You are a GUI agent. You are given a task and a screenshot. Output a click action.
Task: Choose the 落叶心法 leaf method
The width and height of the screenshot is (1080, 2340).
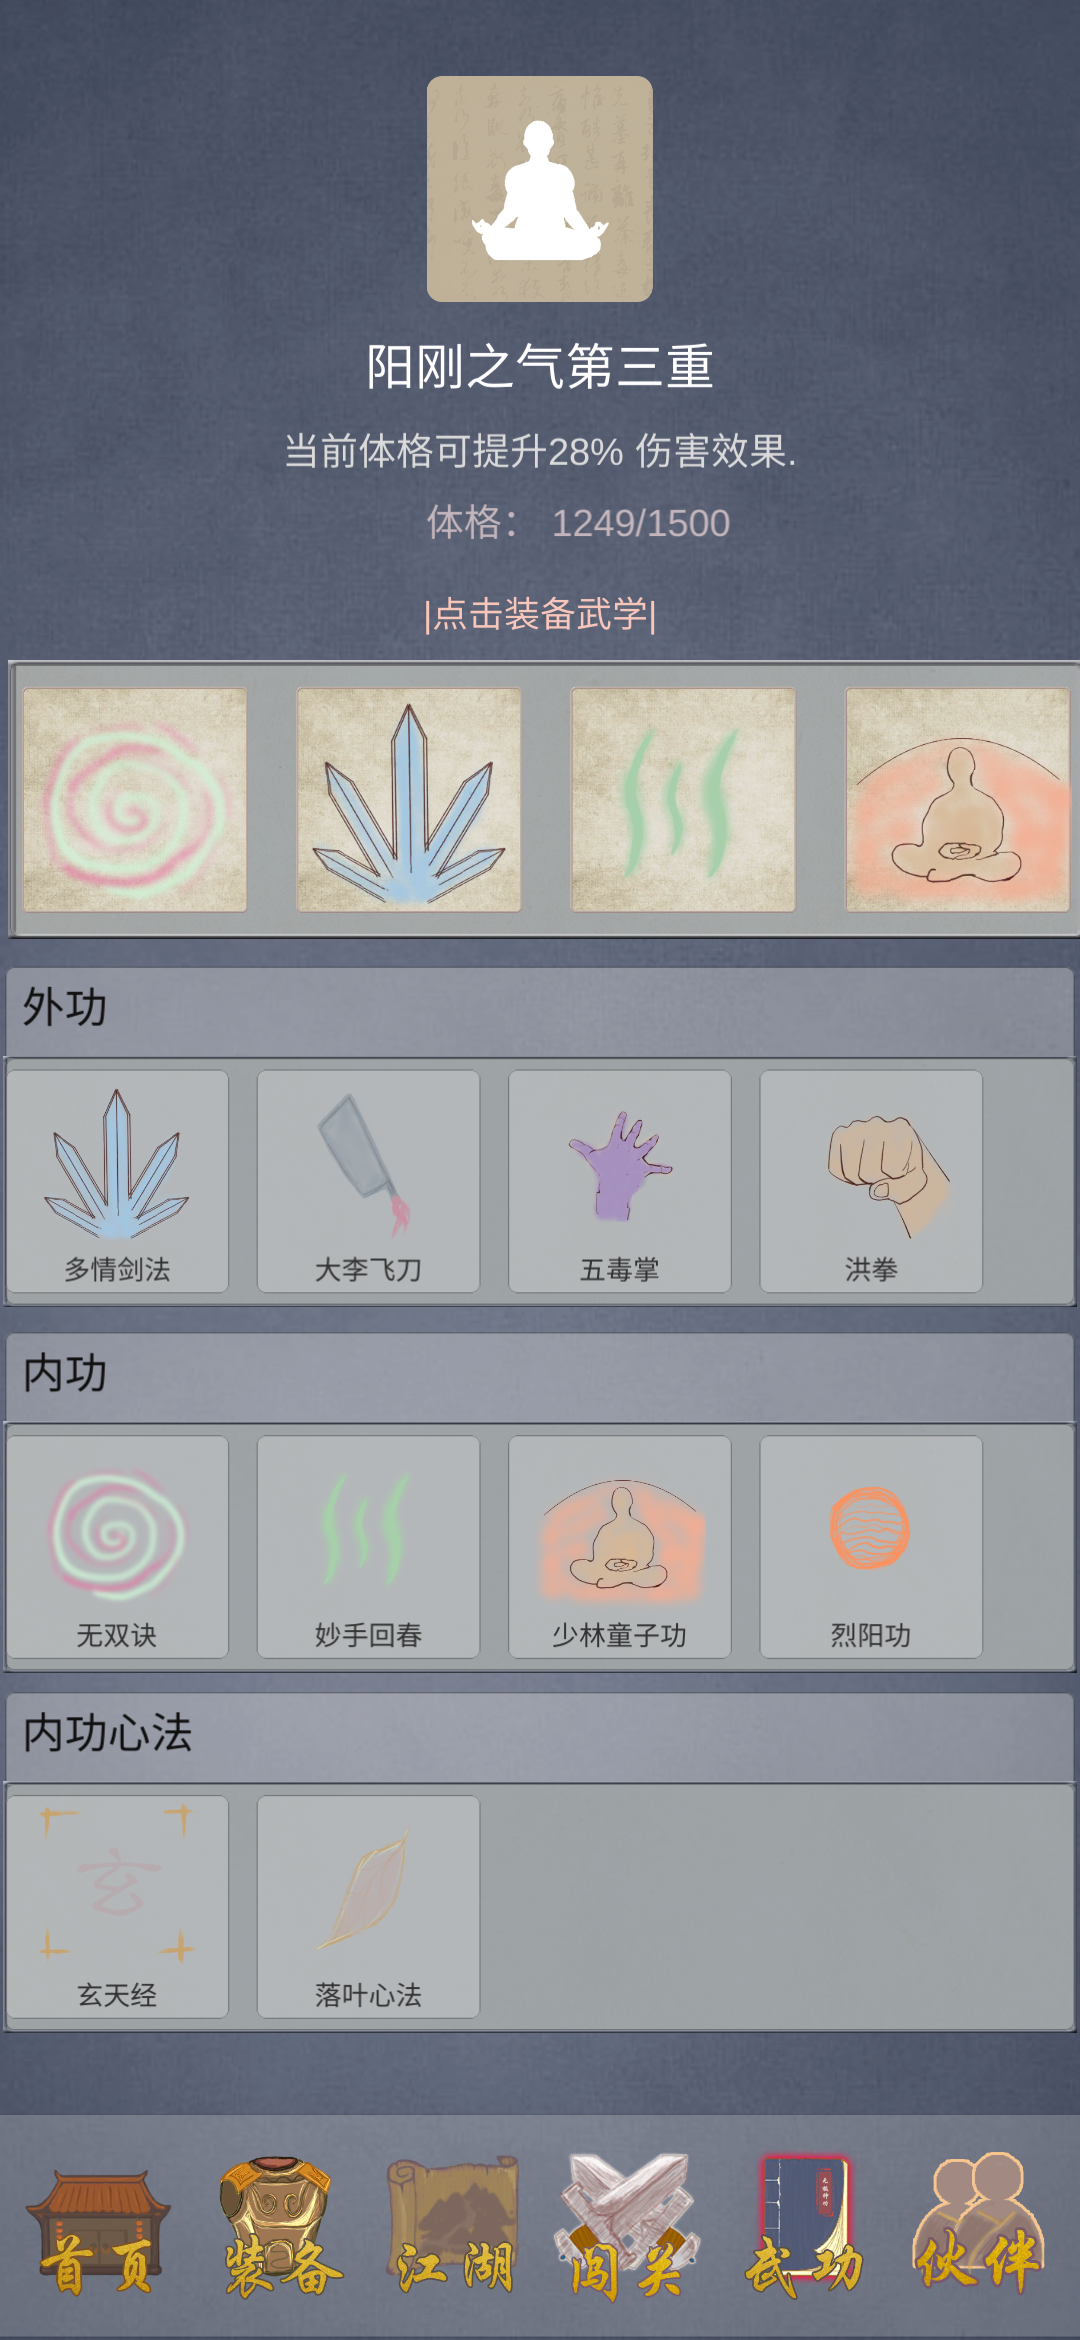[x=369, y=1907]
